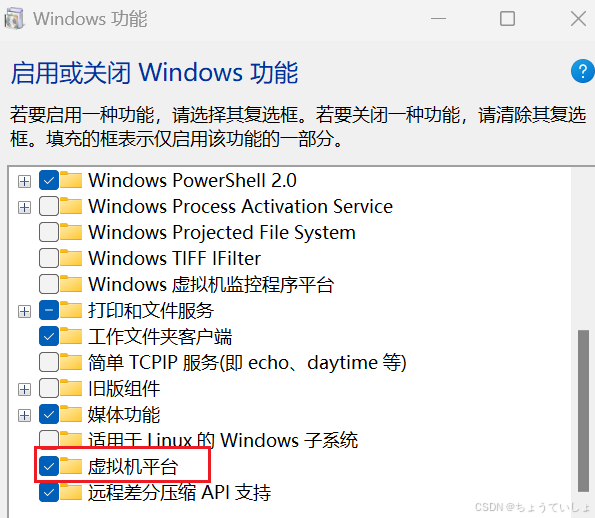Enable Windows 虚拟机监控程序平台 checkbox
Screen dimensions: 595x518
(49, 284)
